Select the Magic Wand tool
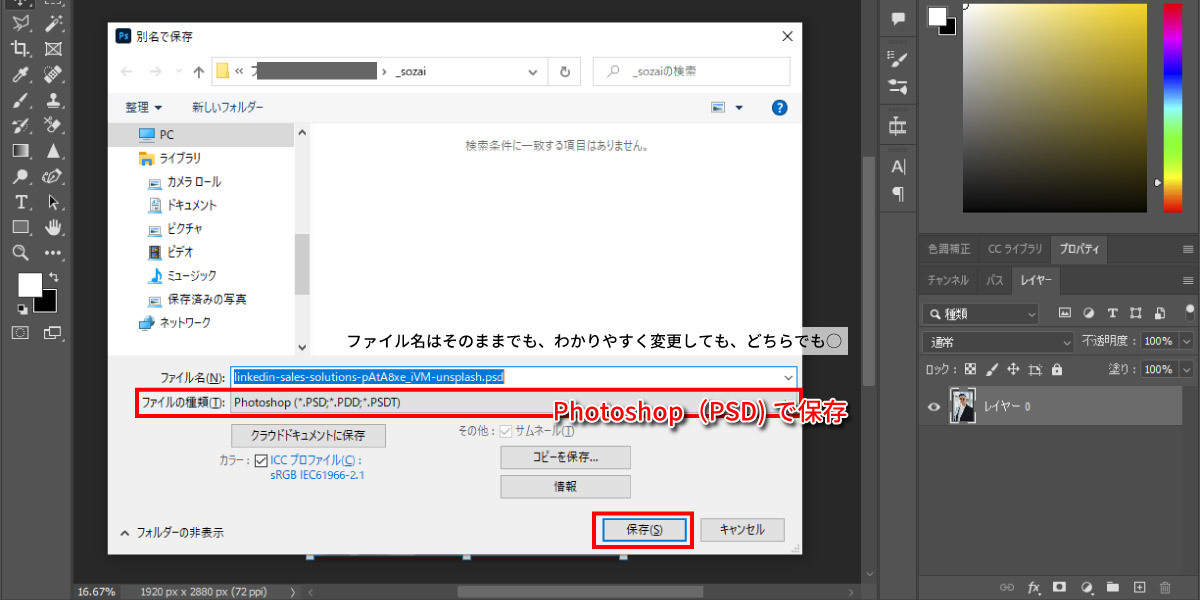Viewport: 1200px width, 600px height. coord(53,22)
